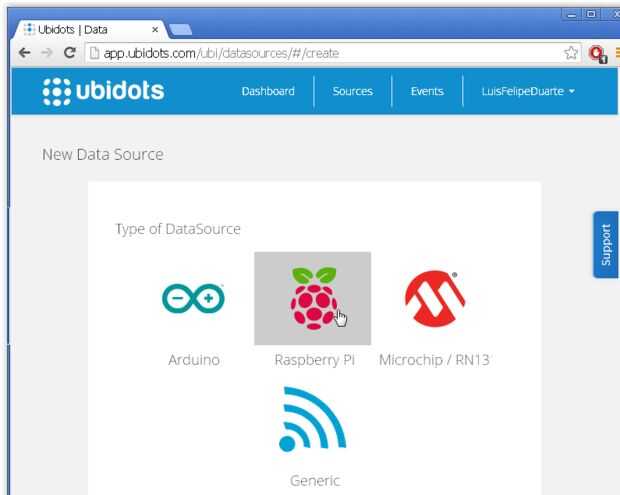This screenshot has width=620, height=495.
Task: Close the Ubidots | Data tab
Action: [155, 30]
